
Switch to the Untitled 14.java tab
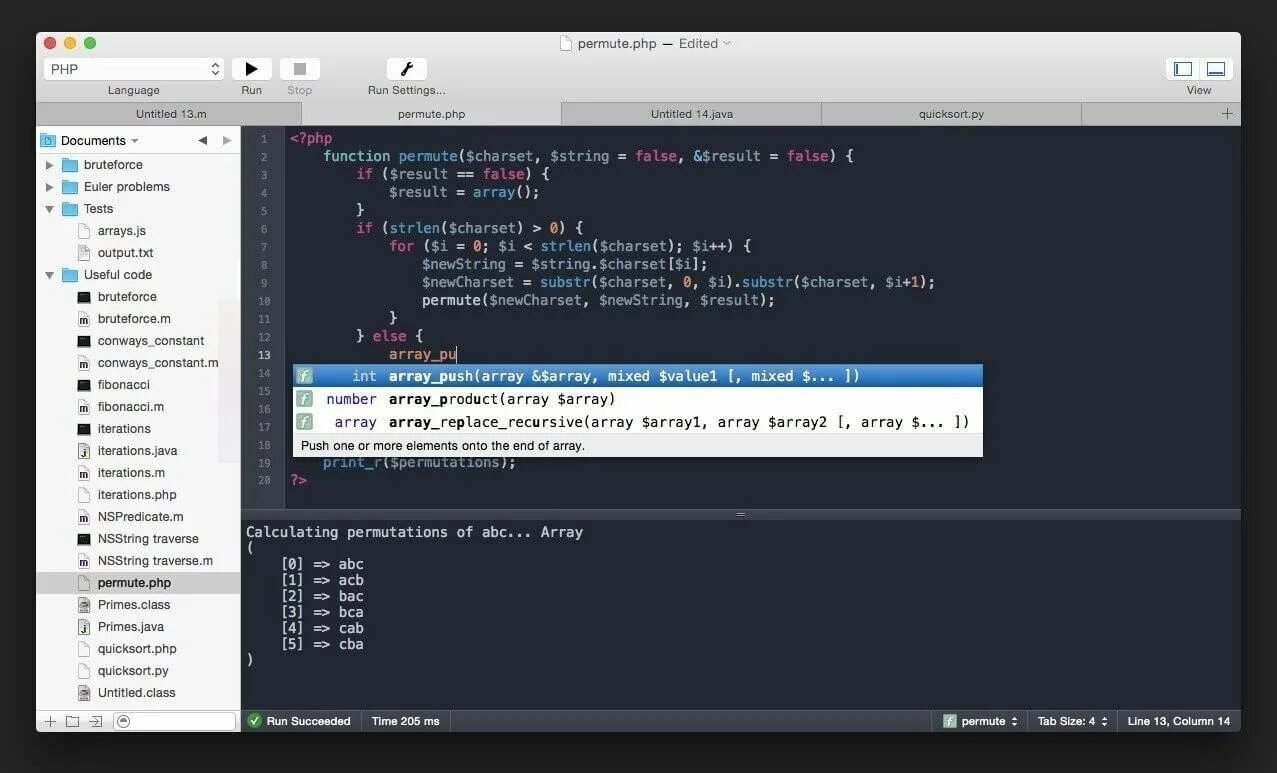(692, 114)
